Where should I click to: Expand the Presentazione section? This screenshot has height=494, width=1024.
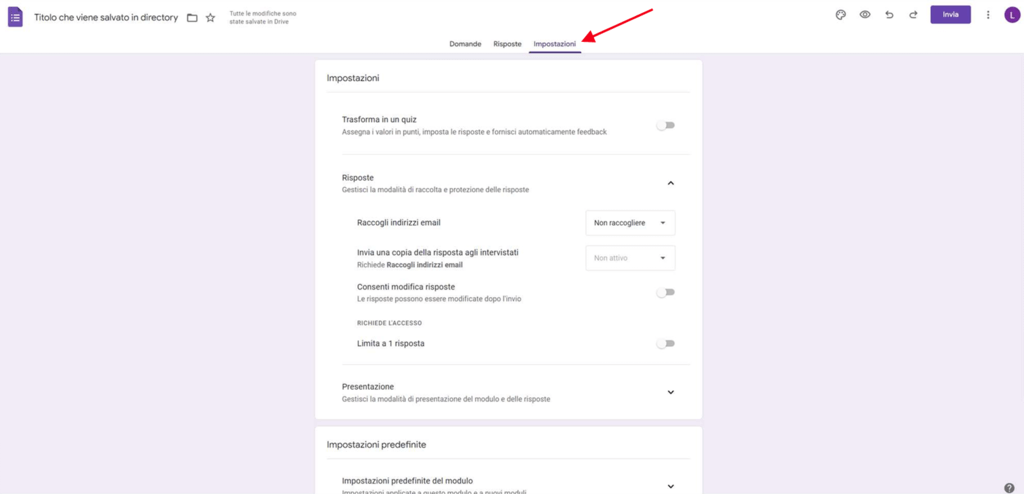pos(670,392)
